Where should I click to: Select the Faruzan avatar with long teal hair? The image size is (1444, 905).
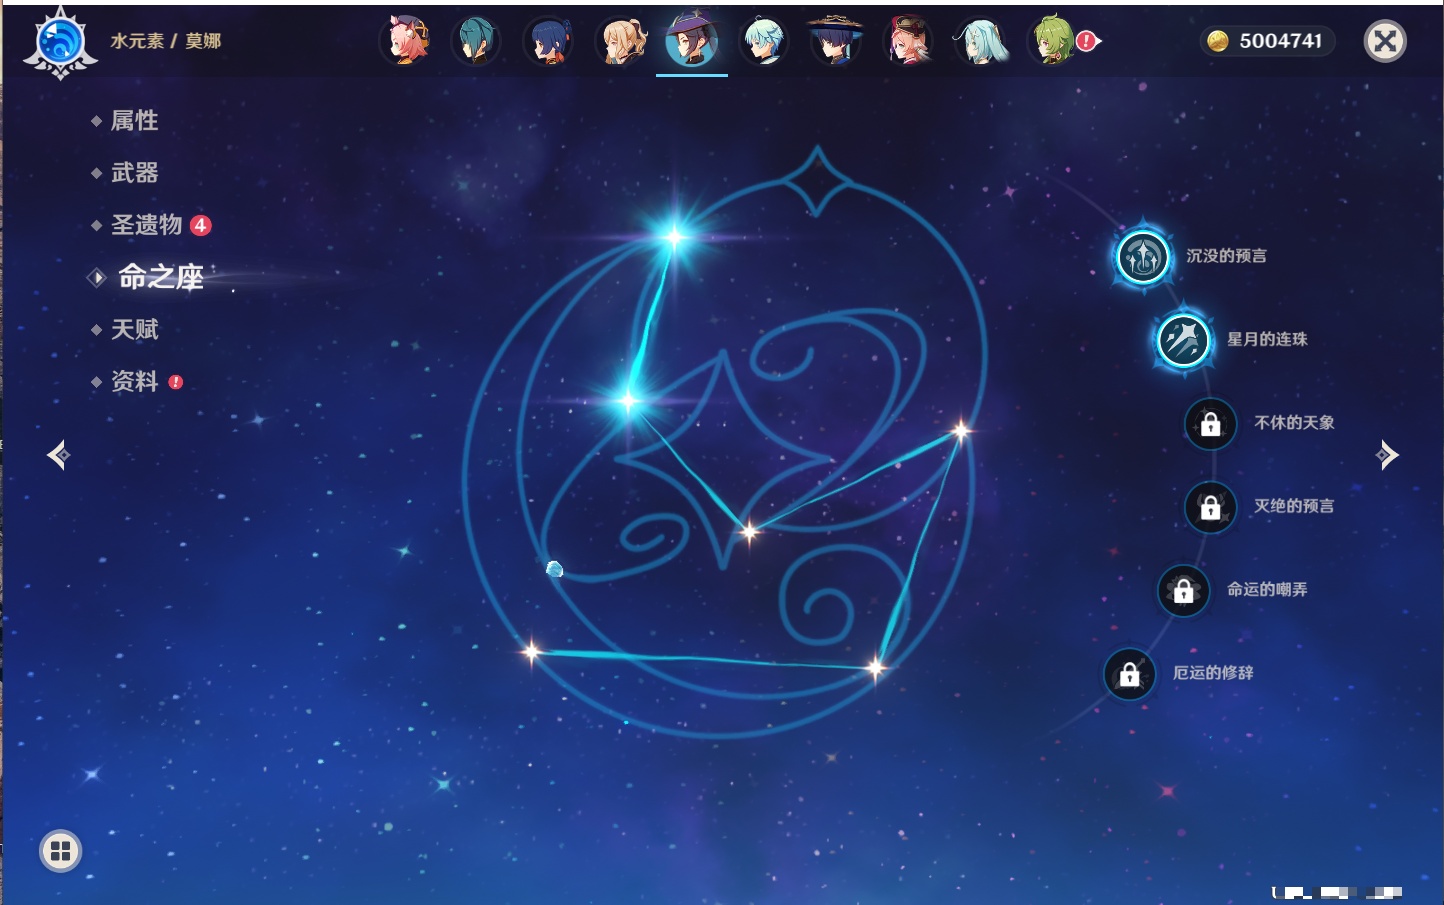(980, 41)
